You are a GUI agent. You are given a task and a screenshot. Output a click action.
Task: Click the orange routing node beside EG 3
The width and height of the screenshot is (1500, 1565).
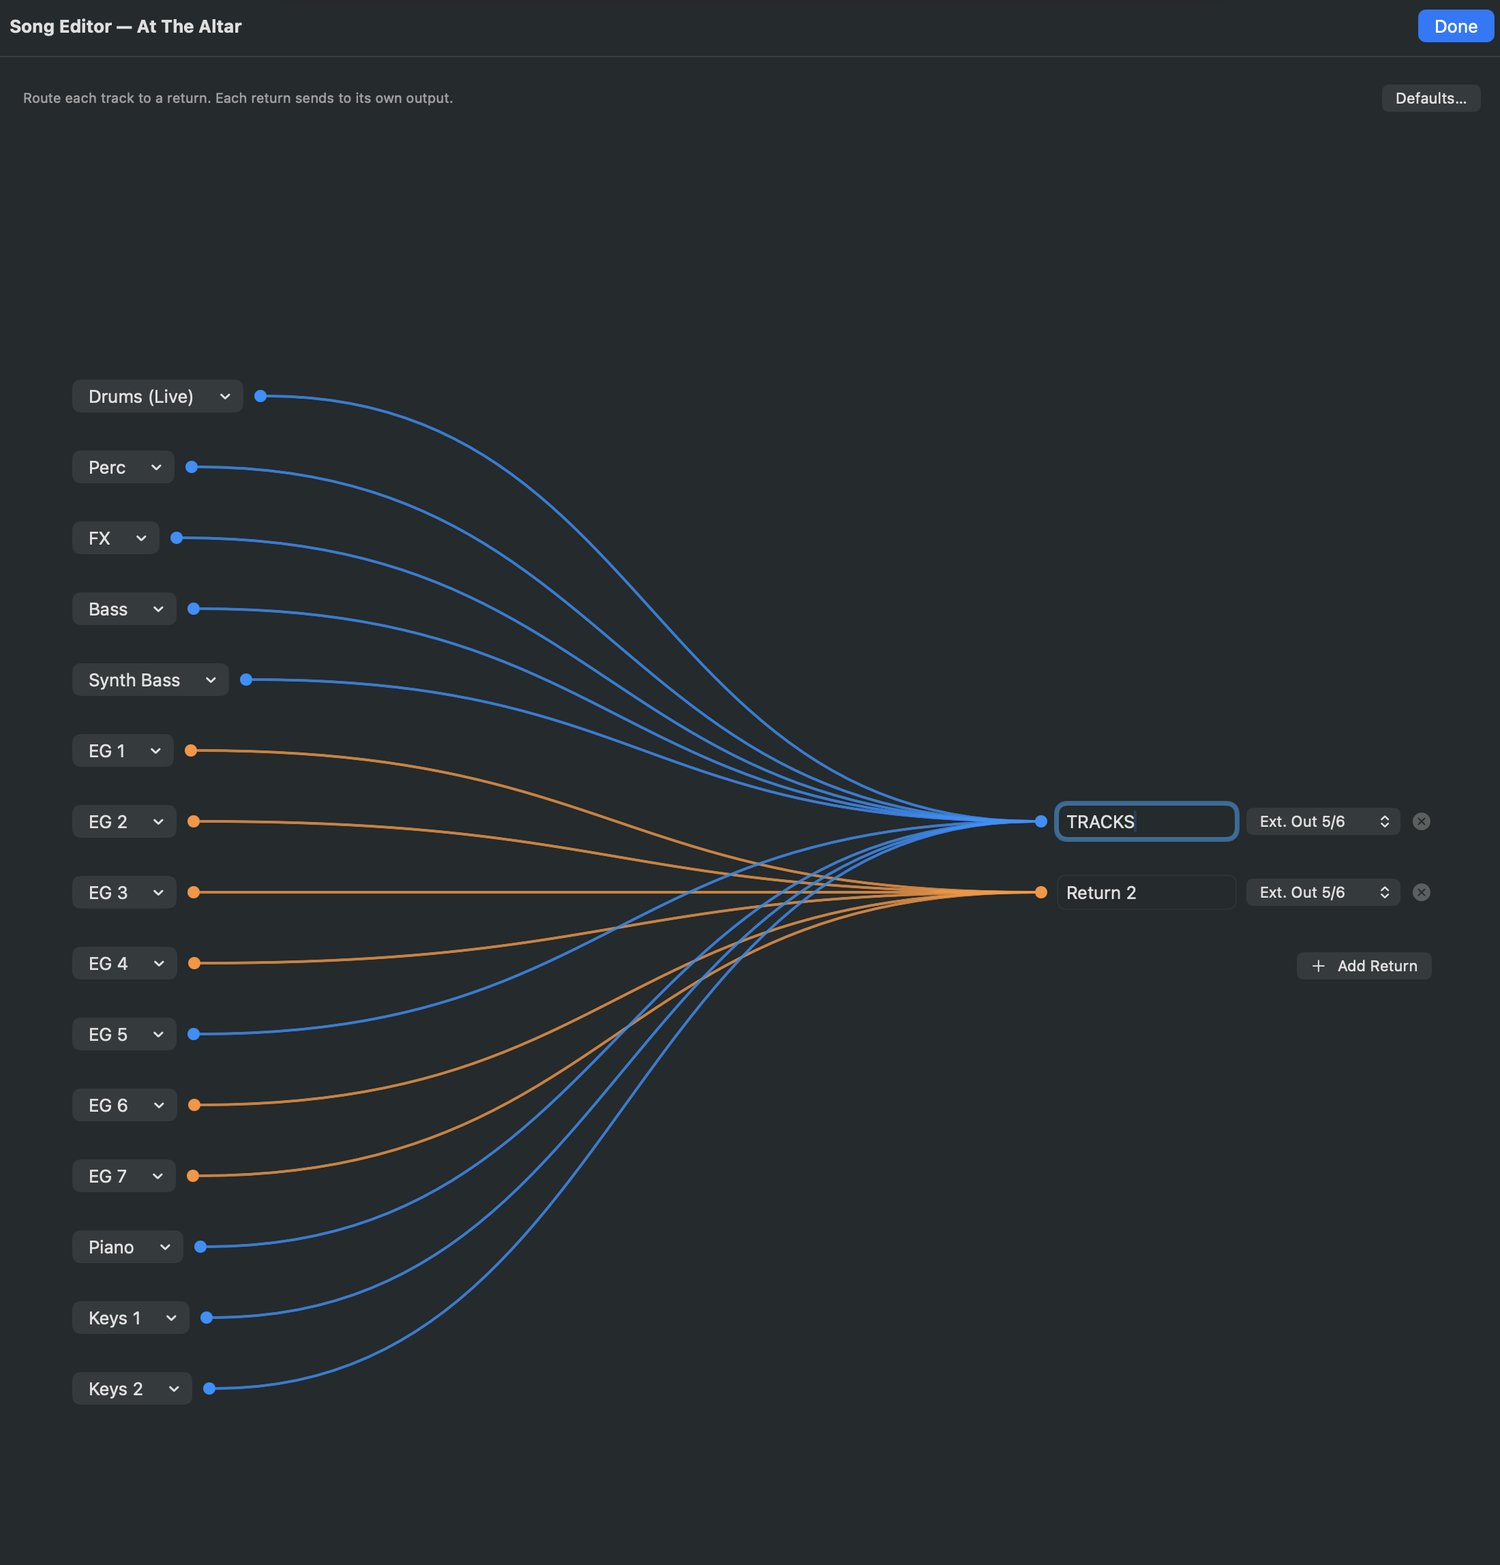[x=194, y=892]
